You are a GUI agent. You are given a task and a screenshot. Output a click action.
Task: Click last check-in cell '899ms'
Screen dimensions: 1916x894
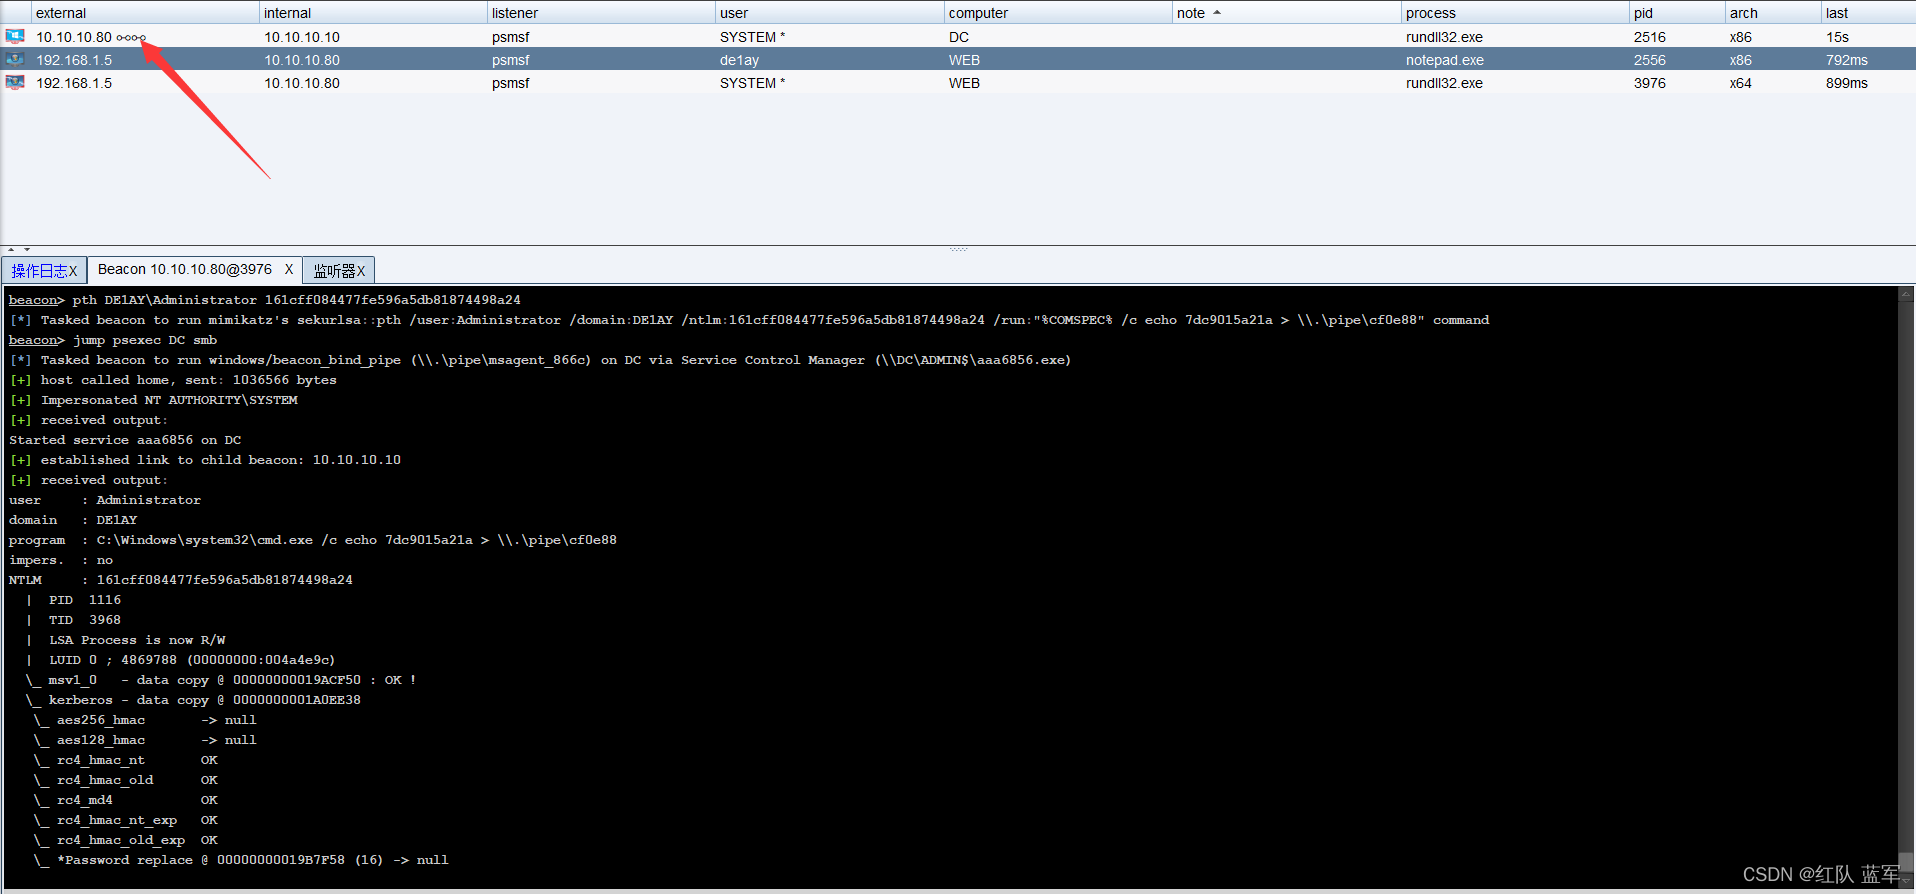[1846, 83]
